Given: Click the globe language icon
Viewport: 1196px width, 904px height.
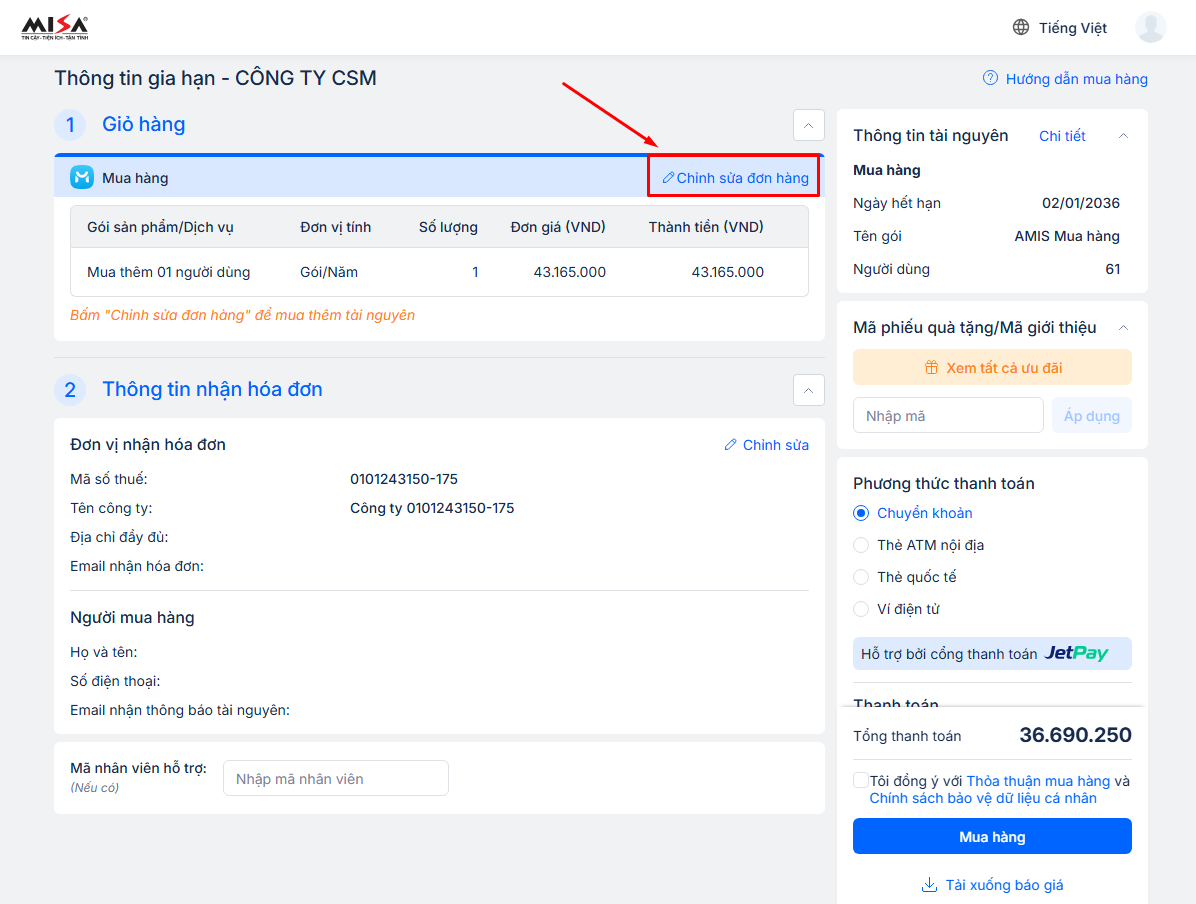Looking at the screenshot, I should click(x=1021, y=27).
